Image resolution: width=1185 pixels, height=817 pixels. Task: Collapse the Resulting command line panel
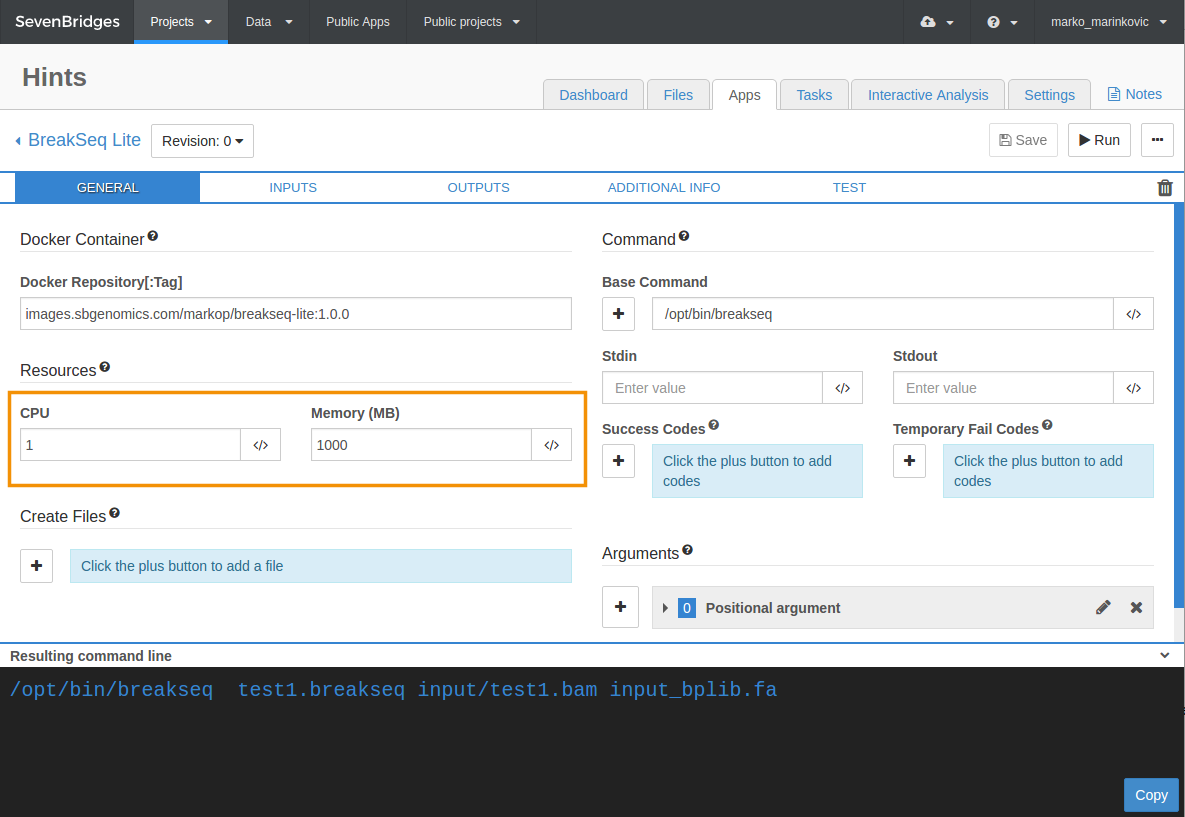point(1165,656)
